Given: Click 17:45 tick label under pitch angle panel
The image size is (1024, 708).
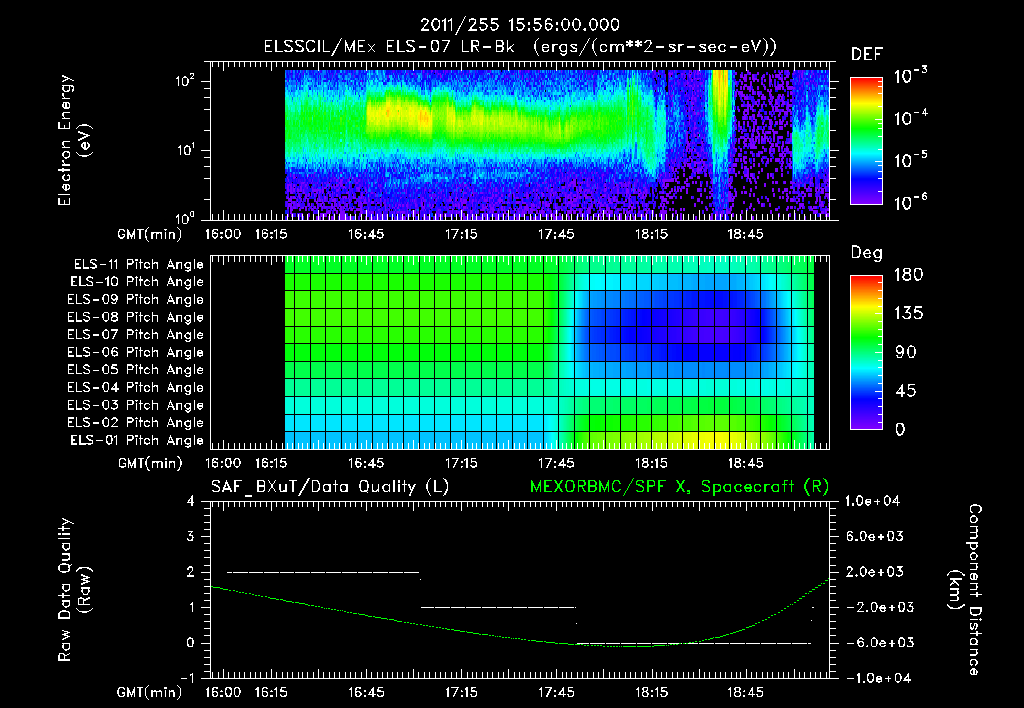Looking at the screenshot, I should click(x=556, y=463).
